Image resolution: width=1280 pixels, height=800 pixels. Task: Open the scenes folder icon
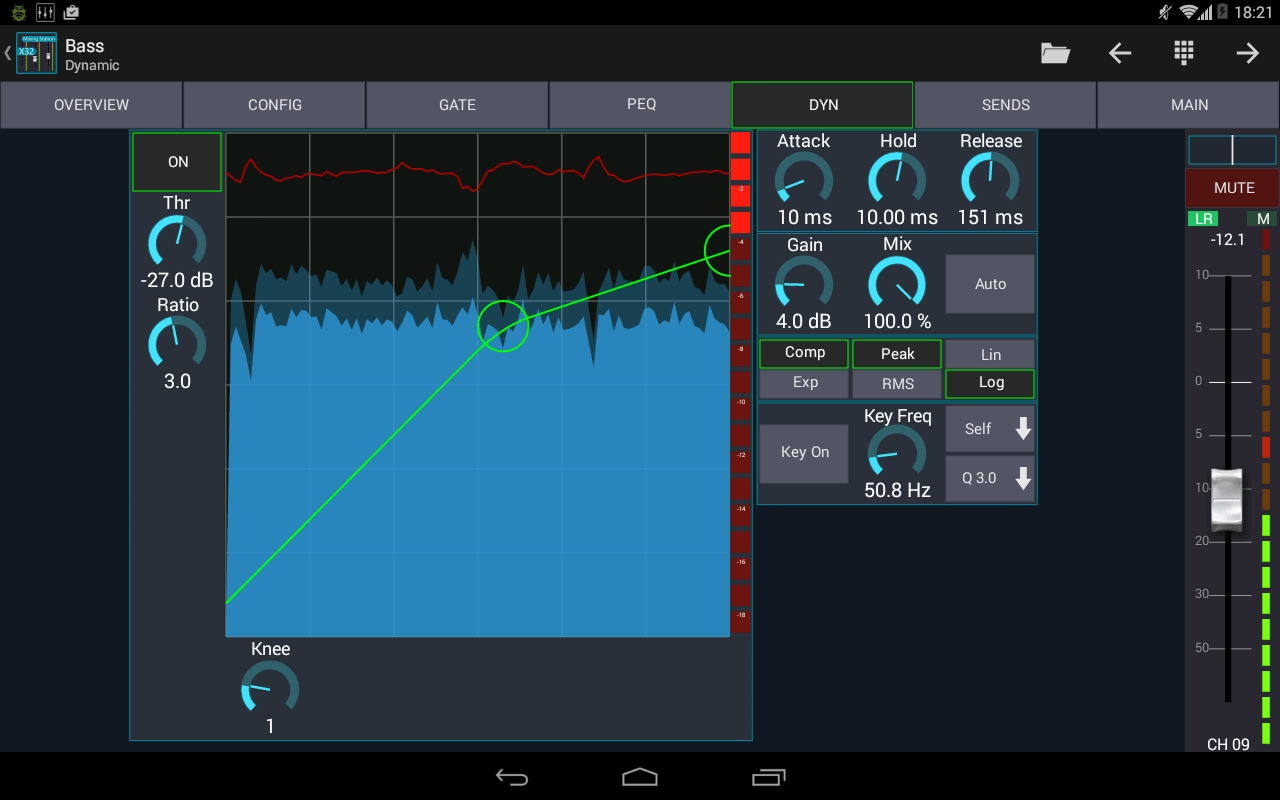(1055, 52)
